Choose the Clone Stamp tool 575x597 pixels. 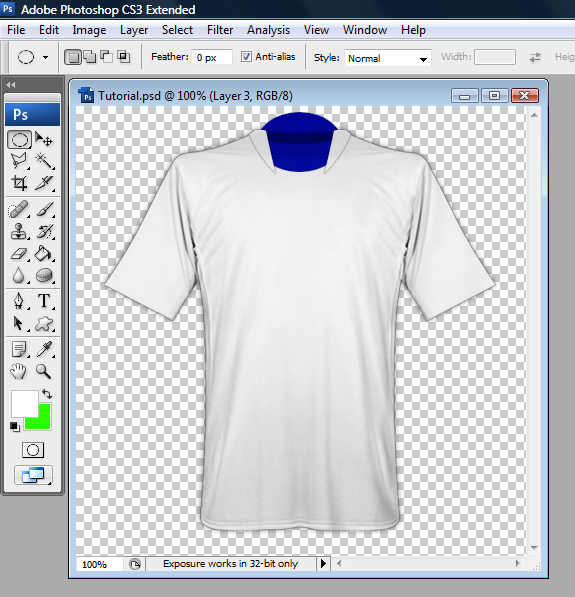(19, 231)
